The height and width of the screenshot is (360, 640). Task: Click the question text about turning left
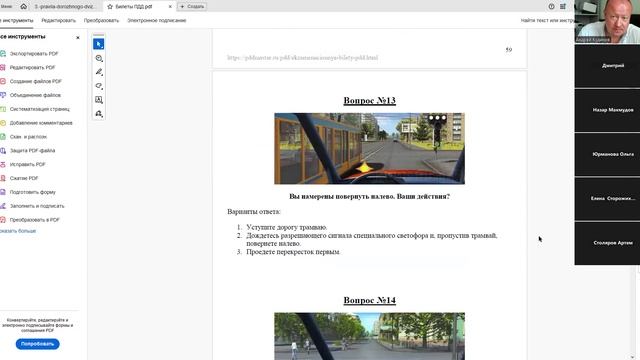tap(369, 196)
